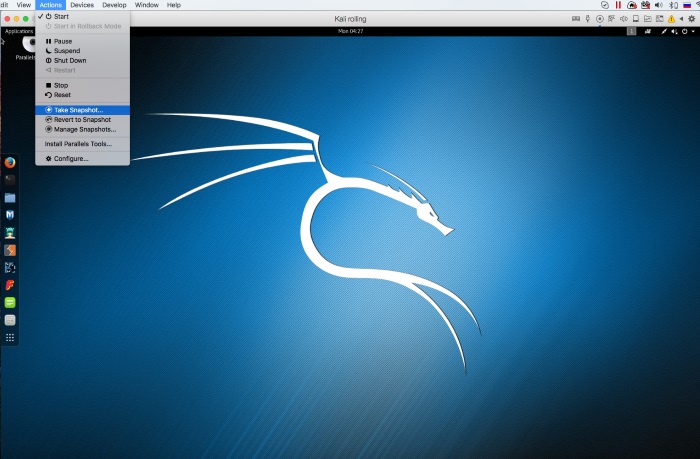Launch Burp Suite from the Kali dock
700x459 pixels.
[x=10, y=250]
